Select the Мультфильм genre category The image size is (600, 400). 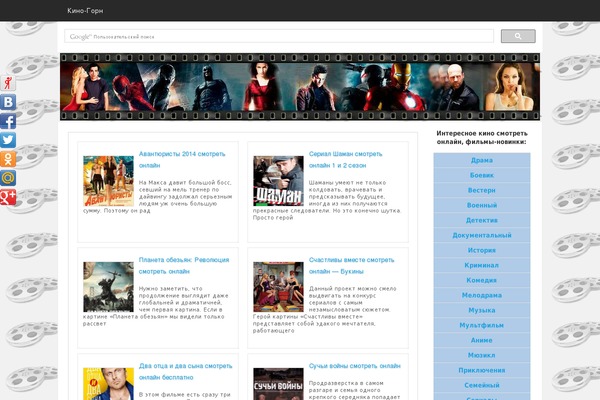point(482,325)
